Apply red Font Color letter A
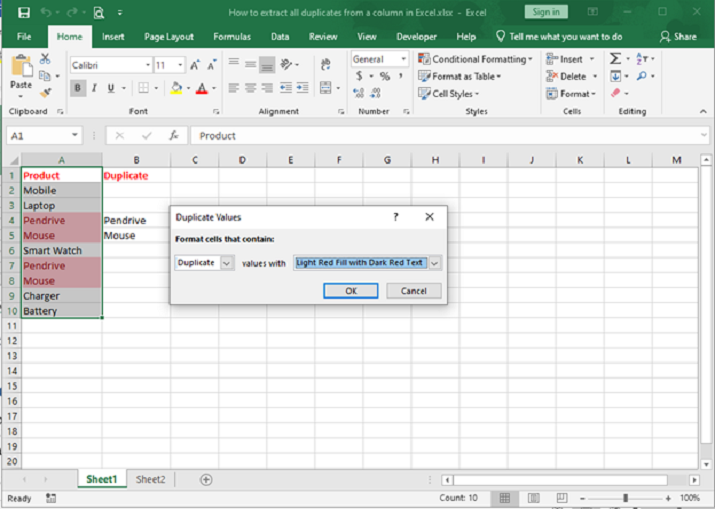The height and width of the screenshot is (509, 715). 202,88
